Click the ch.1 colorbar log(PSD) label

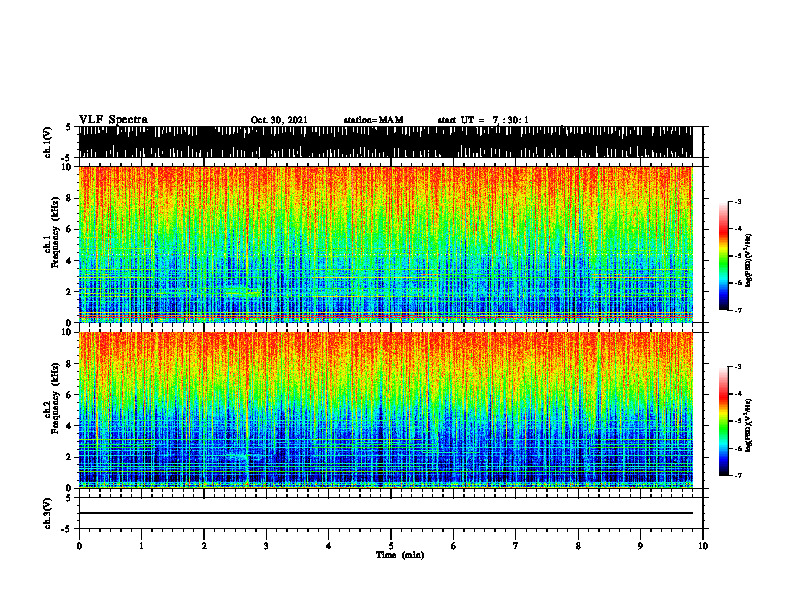pos(749,261)
